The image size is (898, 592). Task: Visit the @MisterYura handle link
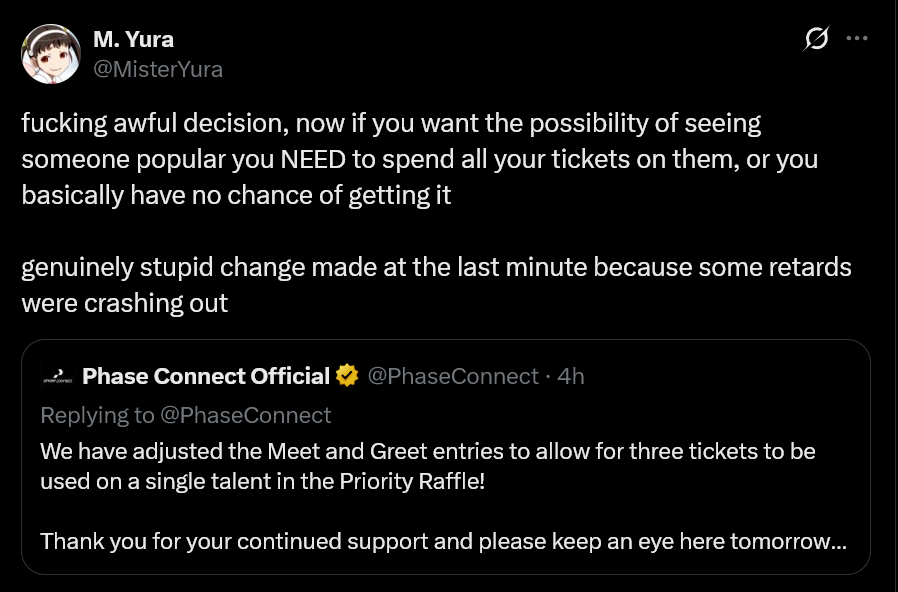click(x=158, y=69)
